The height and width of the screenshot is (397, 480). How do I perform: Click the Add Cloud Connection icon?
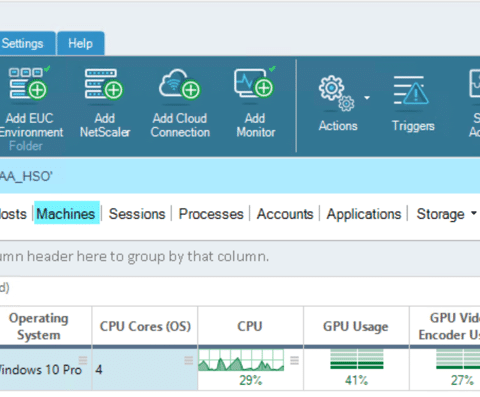click(180, 83)
